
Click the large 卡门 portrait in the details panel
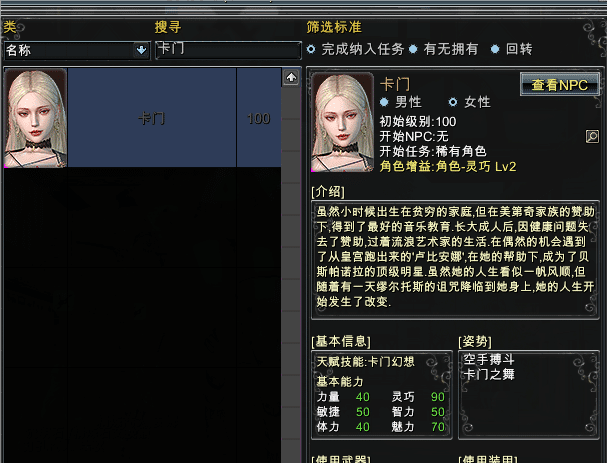(x=343, y=122)
